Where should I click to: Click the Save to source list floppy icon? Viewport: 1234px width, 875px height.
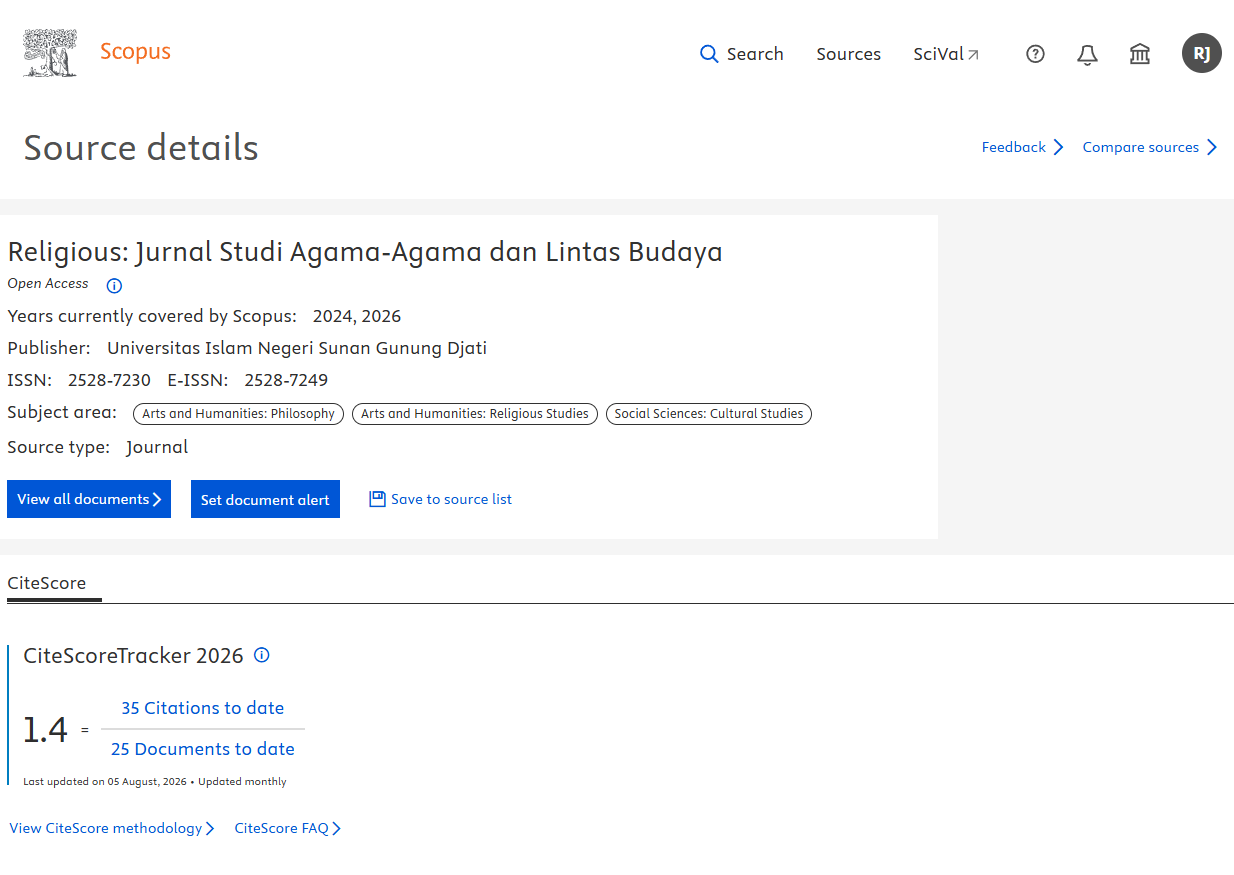377,499
